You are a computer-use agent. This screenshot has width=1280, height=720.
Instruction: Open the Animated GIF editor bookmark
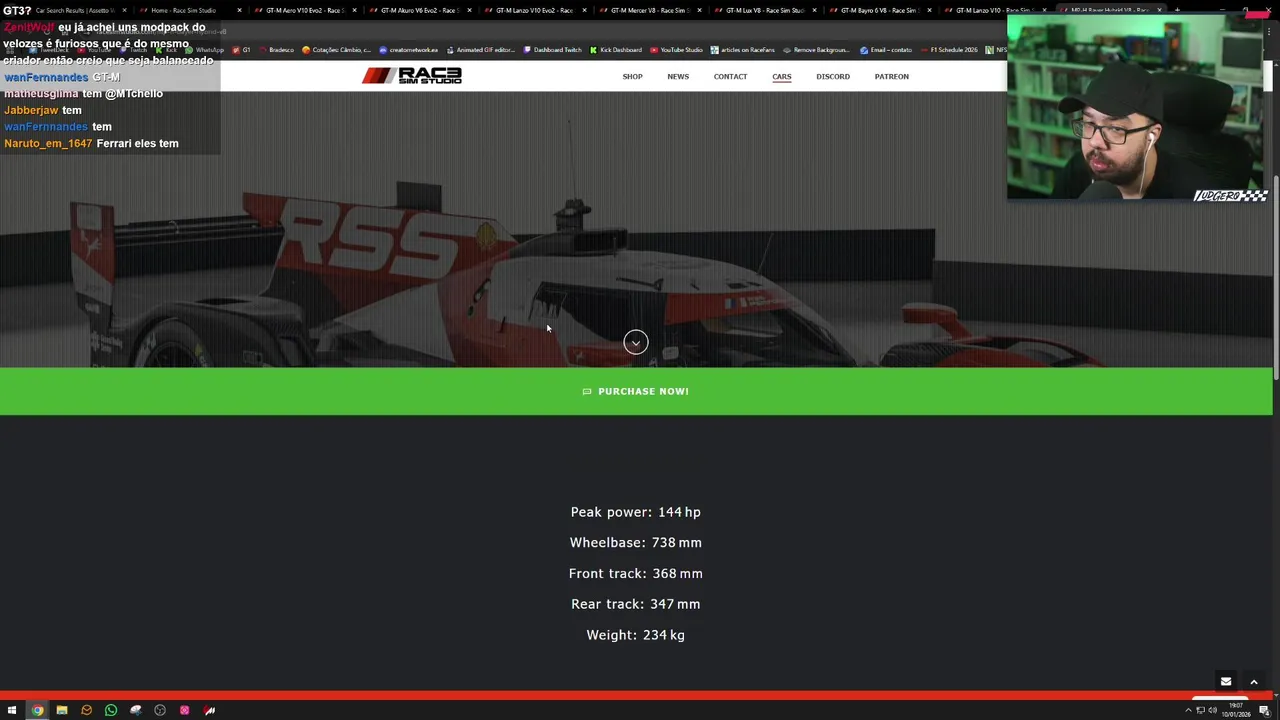480,50
